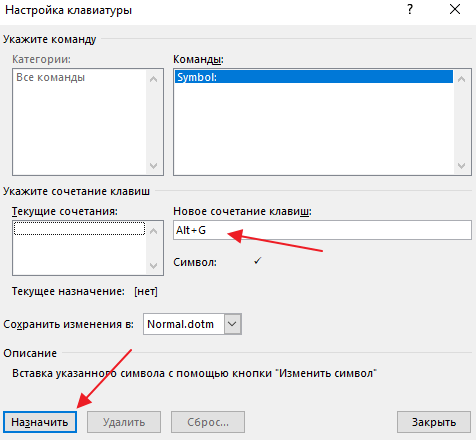Select the empty item in current shortcuts list
Screen dimensions: 476x440
point(79,229)
